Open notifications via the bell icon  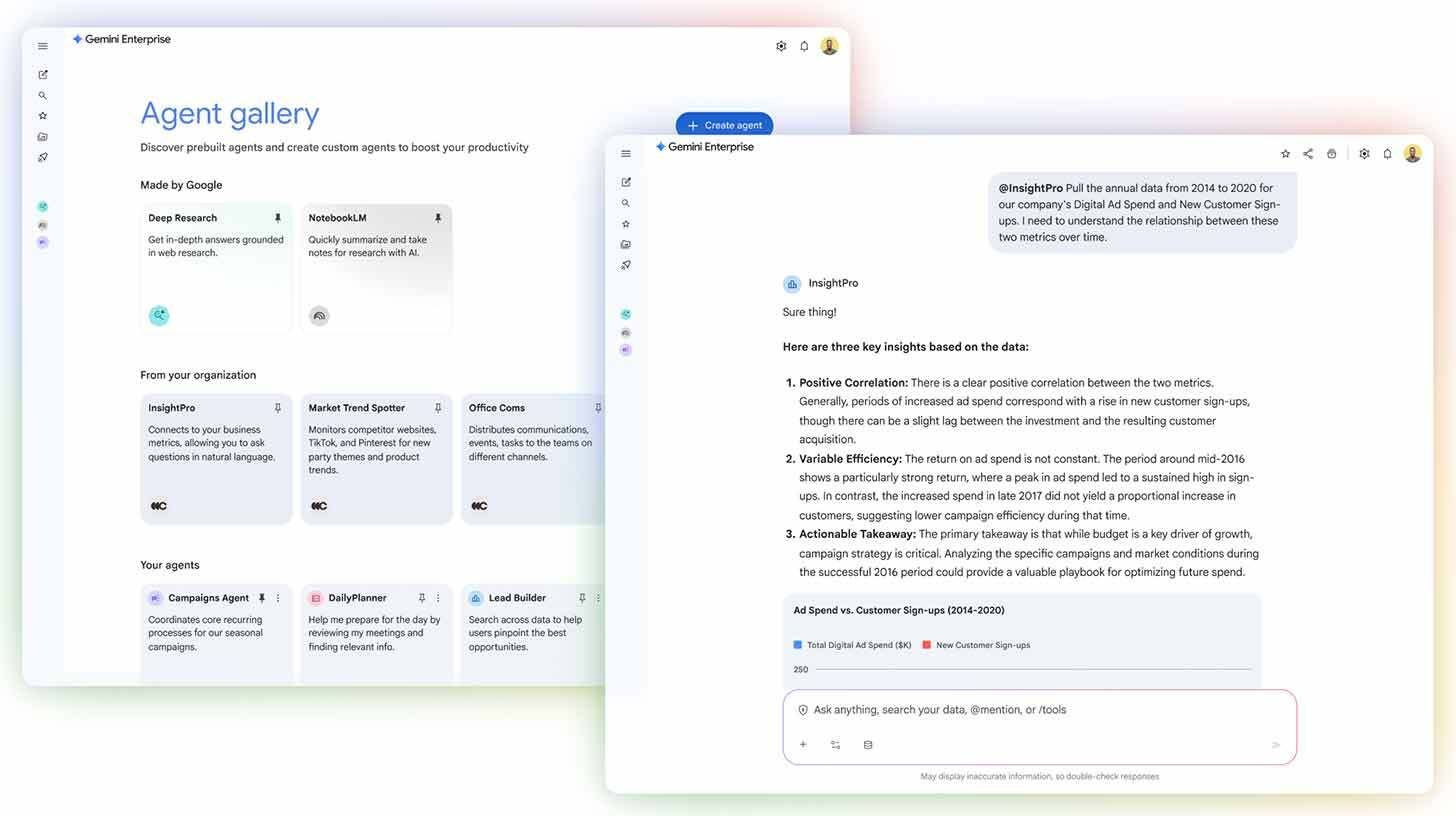click(1387, 153)
